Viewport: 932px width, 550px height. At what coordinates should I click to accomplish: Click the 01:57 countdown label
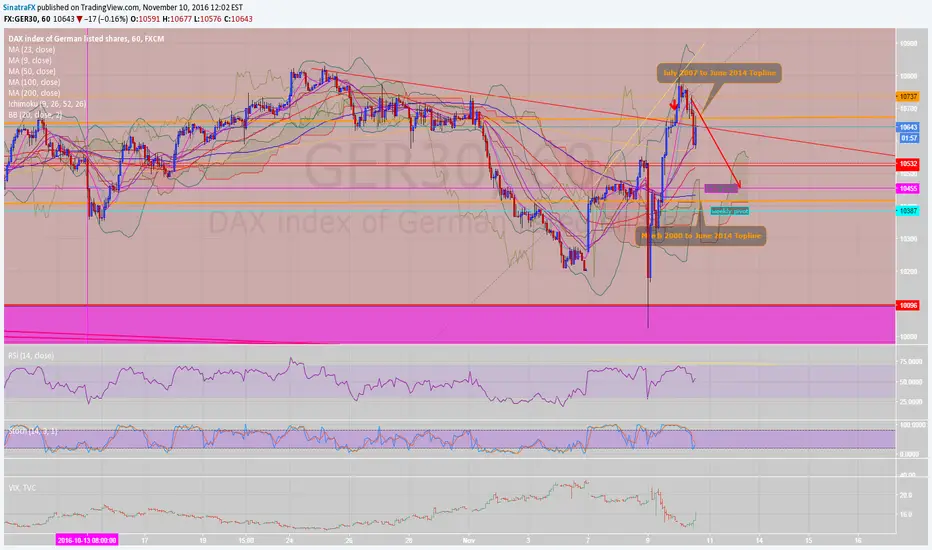(x=909, y=138)
